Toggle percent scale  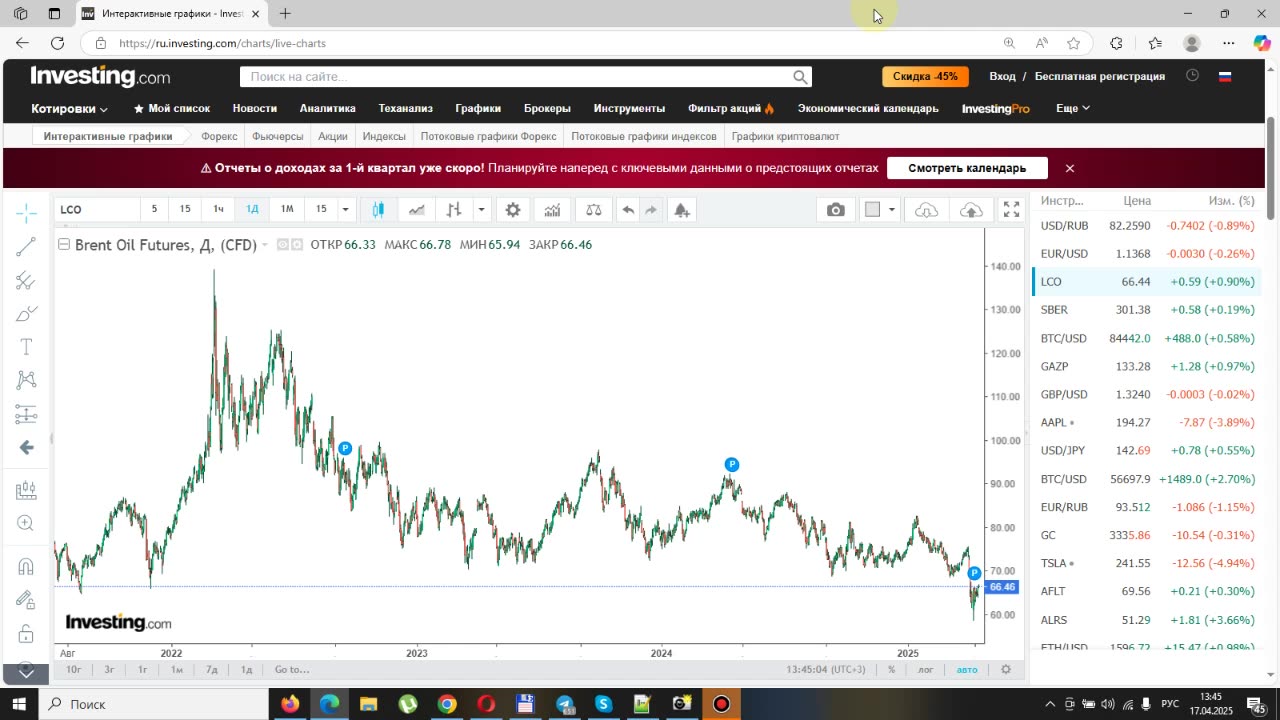[891, 669]
